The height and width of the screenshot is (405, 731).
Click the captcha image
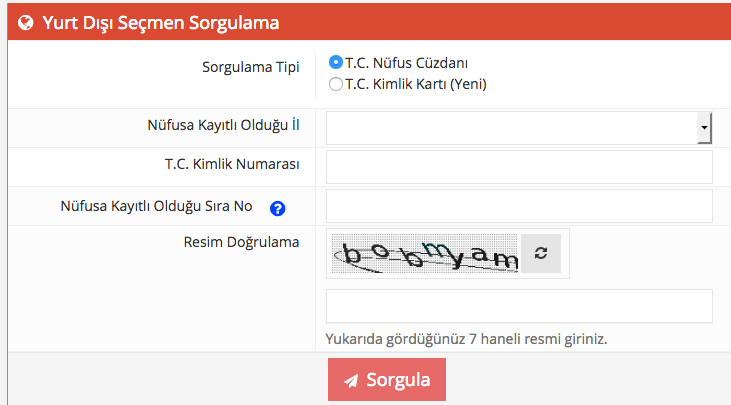tap(424, 254)
